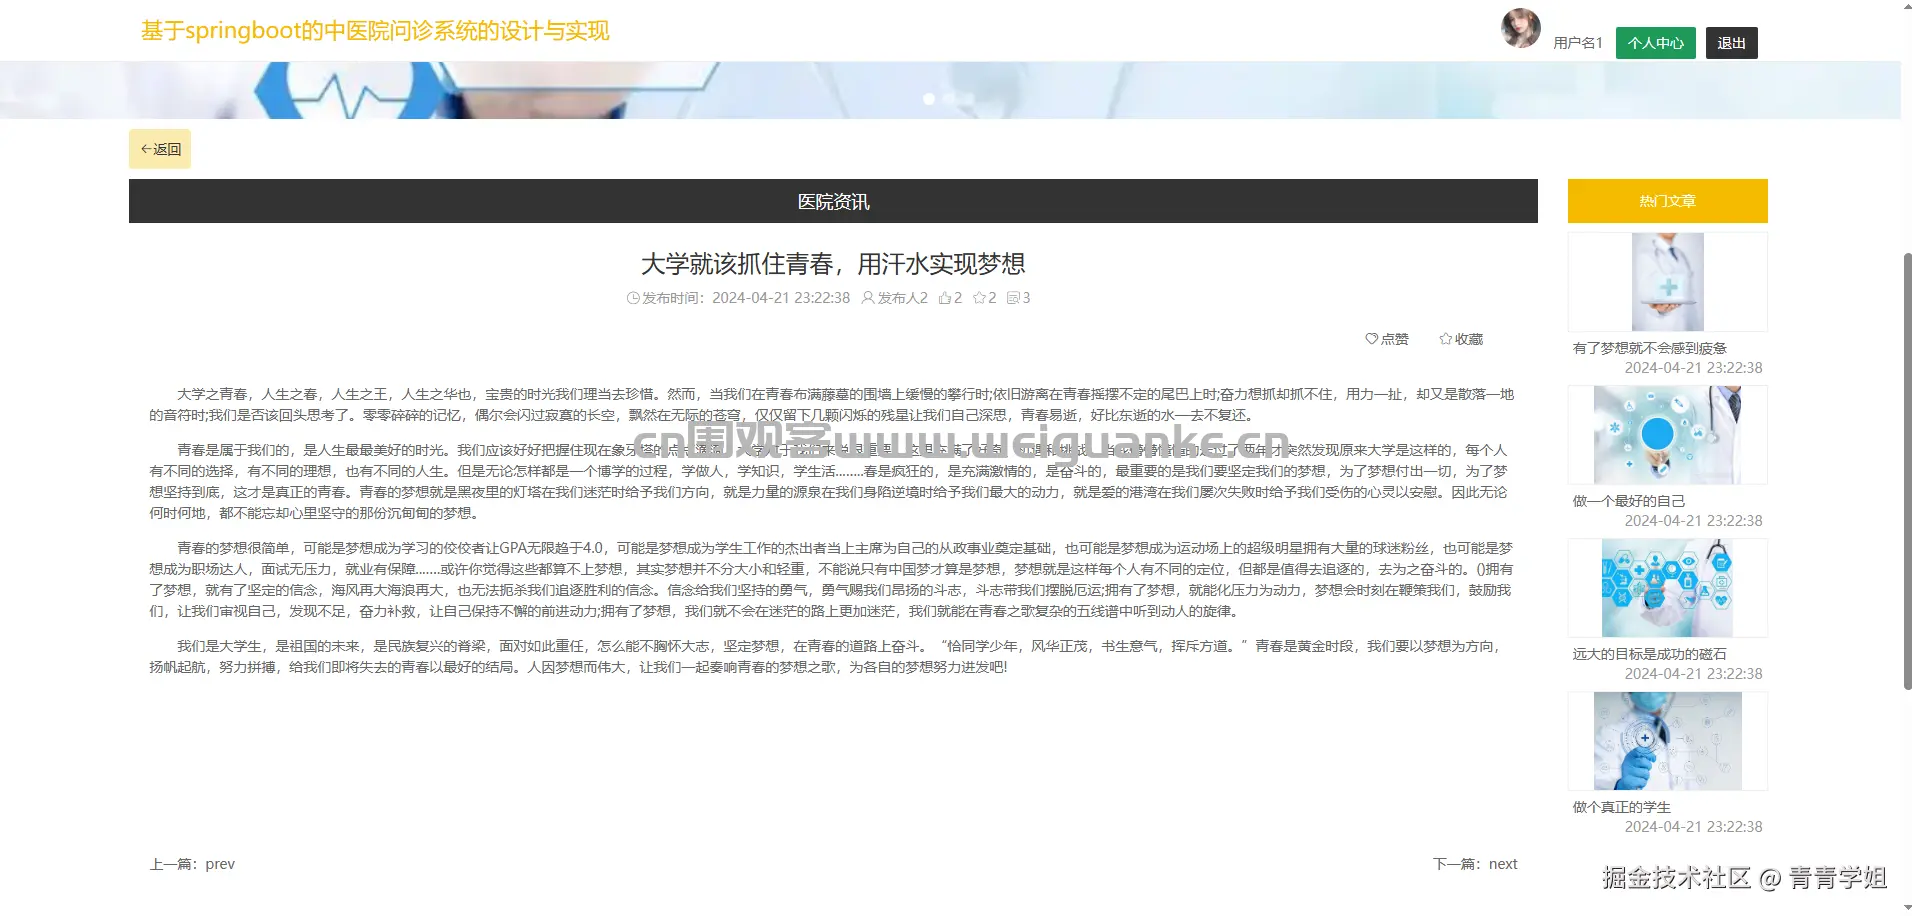Screen dimensions: 1912x916
Task: Click the page vertical scrollbar
Action: 1907,470
